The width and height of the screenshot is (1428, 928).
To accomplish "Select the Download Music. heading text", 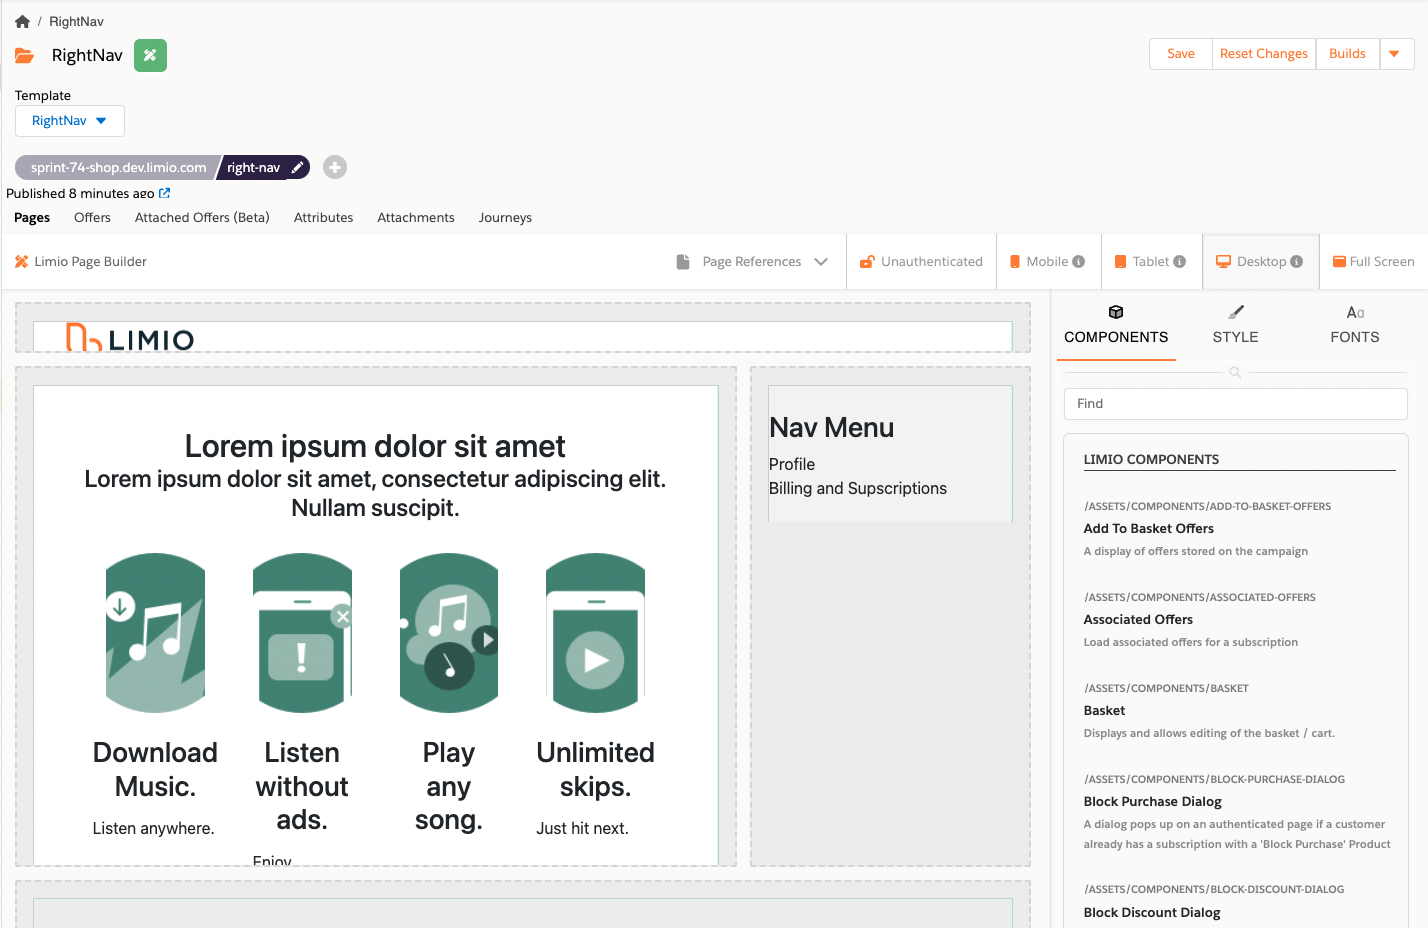I will click(155, 769).
